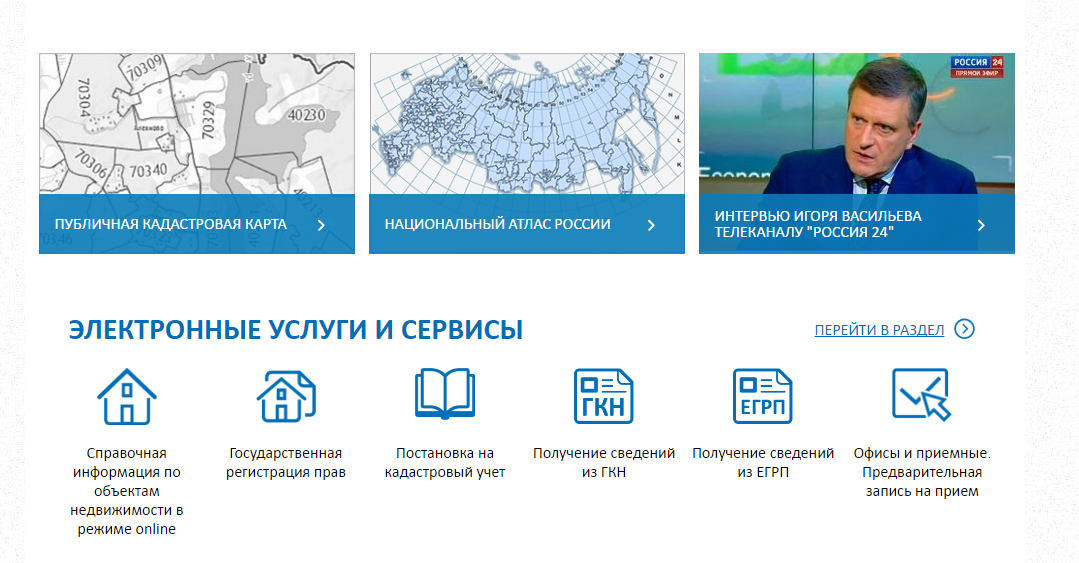
Task: Open the Интервью Игоря Васильева banner title
Action: tap(818, 224)
